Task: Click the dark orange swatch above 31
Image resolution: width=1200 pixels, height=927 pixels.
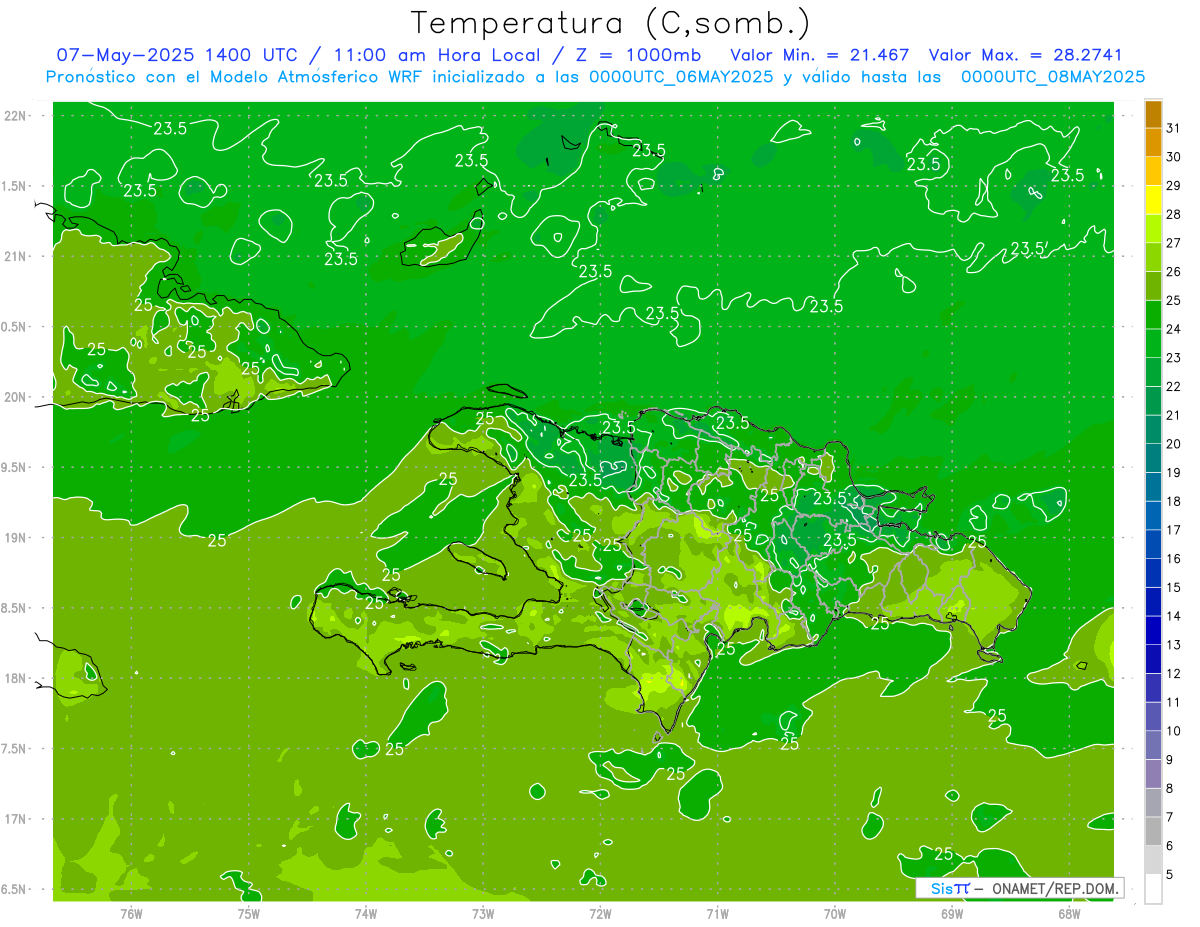Action: 1153,114
